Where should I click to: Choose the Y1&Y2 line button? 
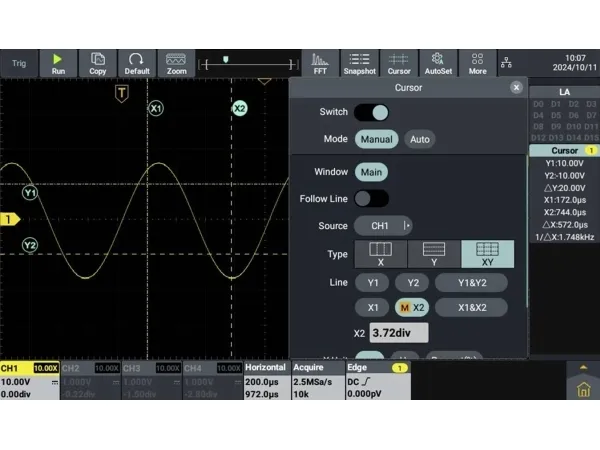pos(470,283)
